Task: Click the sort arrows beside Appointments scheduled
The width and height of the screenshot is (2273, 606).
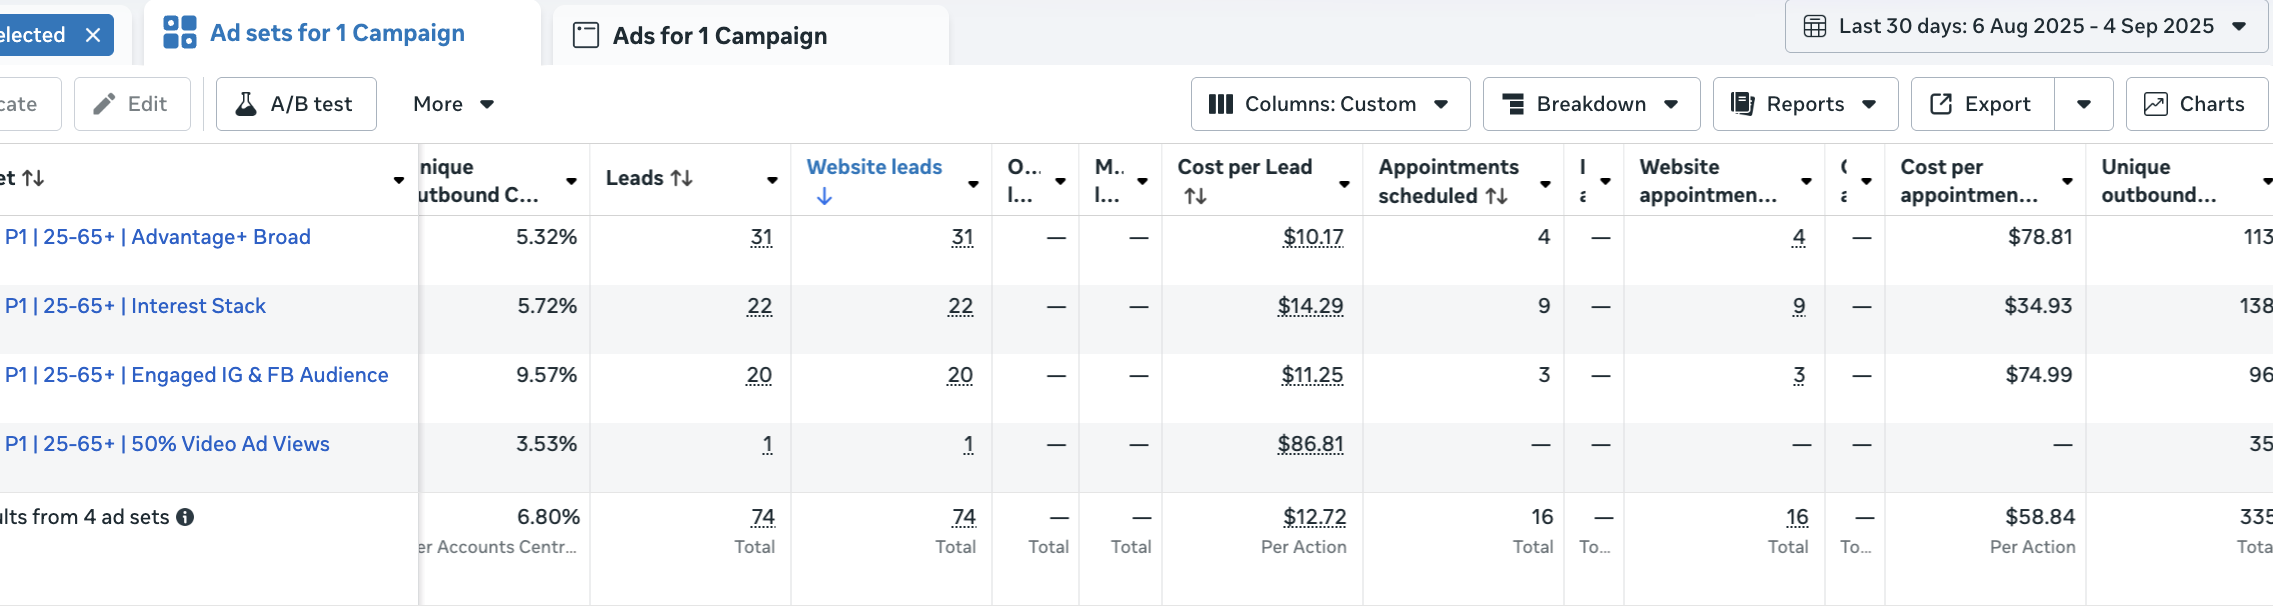Action: [1496, 197]
